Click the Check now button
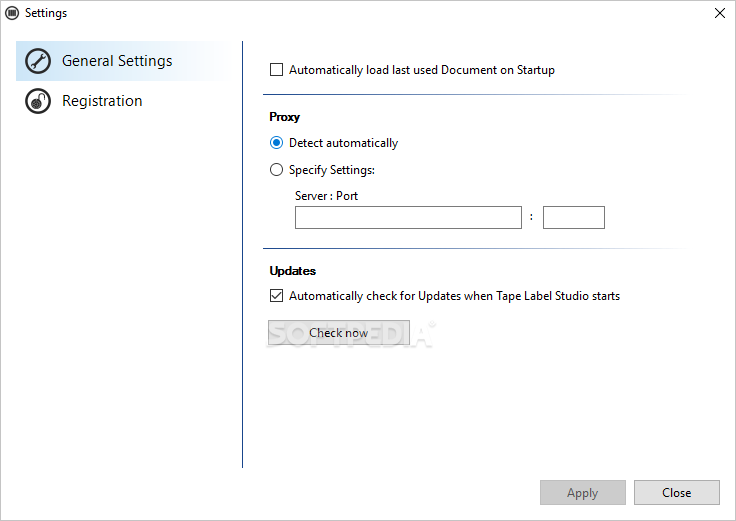This screenshot has width=736, height=521. pos(339,333)
